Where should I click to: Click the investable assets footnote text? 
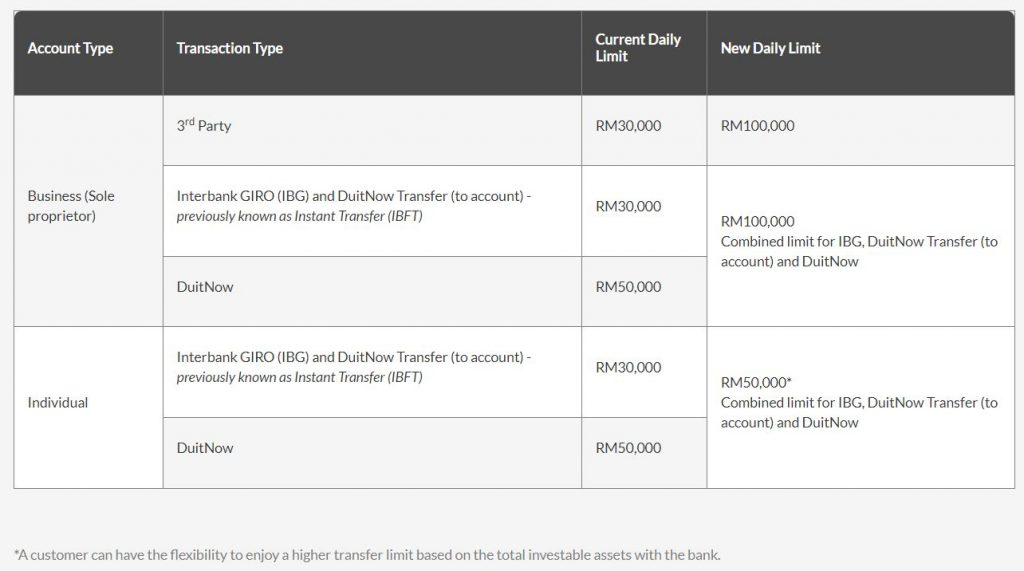click(x=367, y=554)
